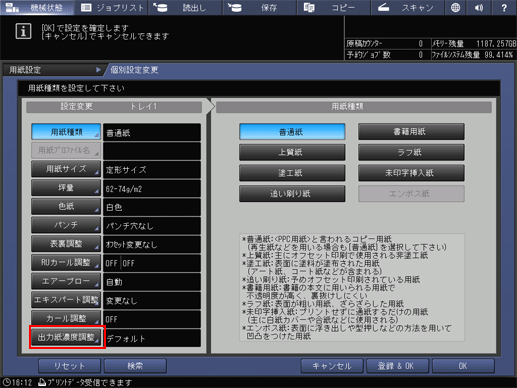Select ラフ紙 paper type

pos(411,153)
